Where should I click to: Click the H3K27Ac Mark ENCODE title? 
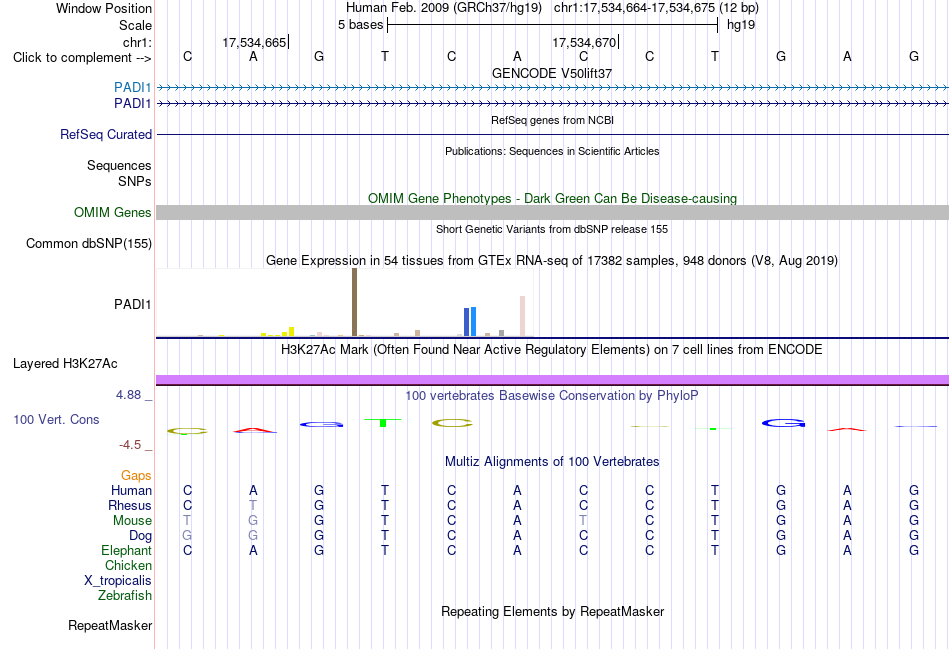[552, 350]
